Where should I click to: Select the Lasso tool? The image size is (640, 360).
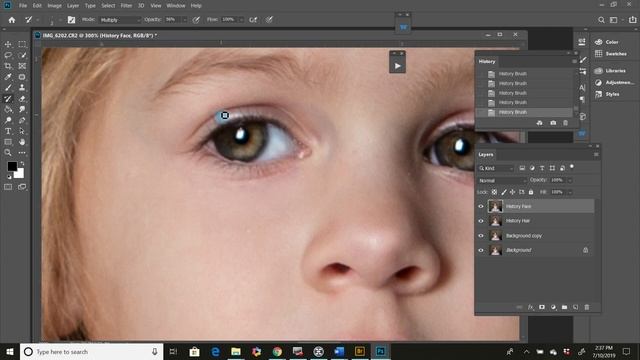(8, 55)
